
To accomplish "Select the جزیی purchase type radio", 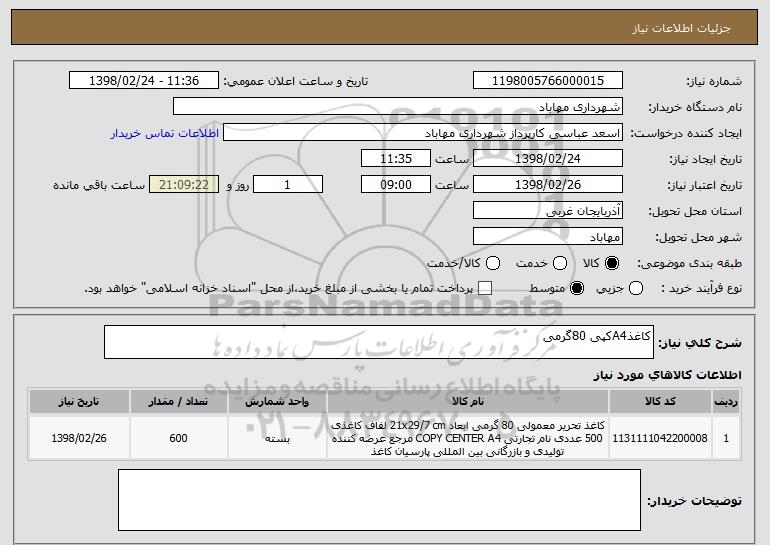I will pos(635,288).
